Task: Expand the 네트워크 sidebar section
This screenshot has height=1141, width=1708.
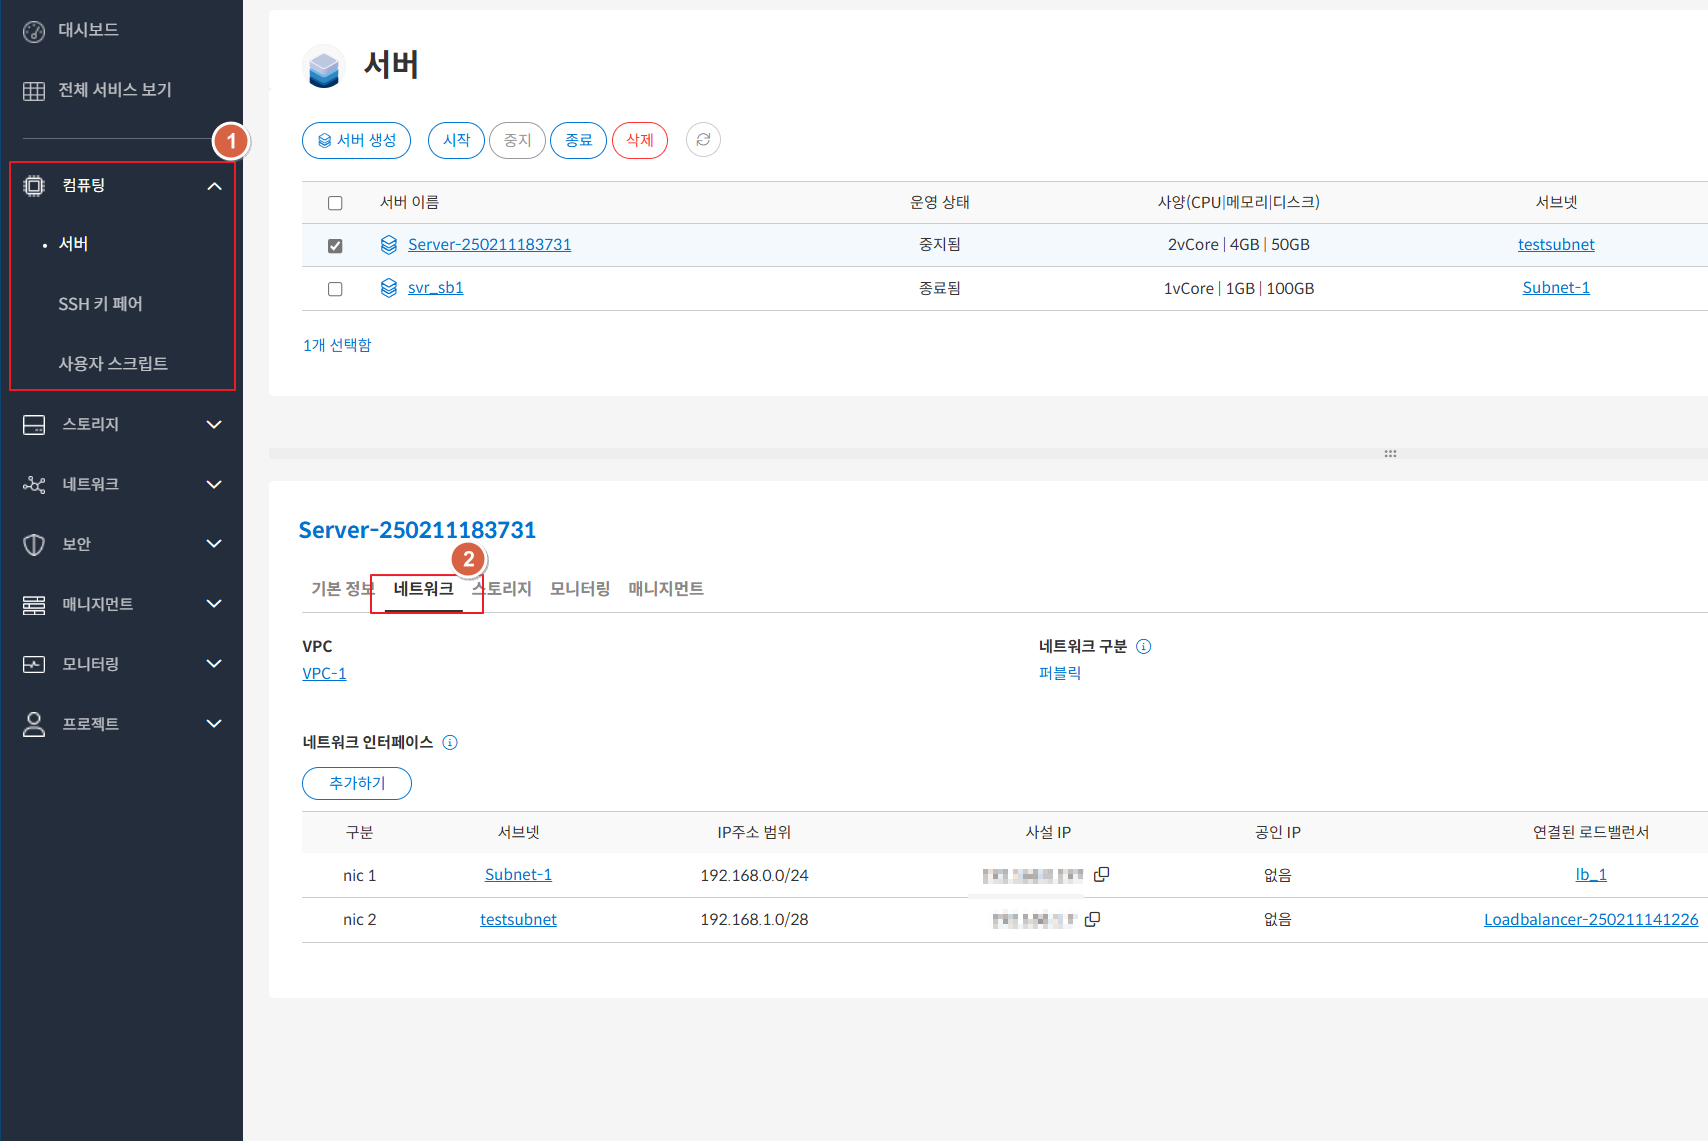Action: tap(212, 484)
